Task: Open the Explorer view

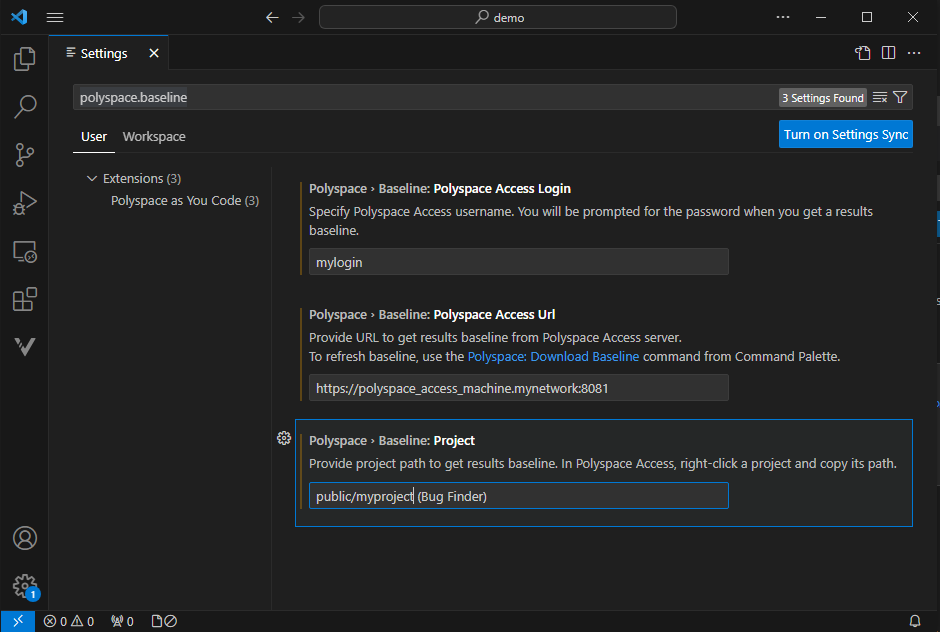Action: point(24,59)
